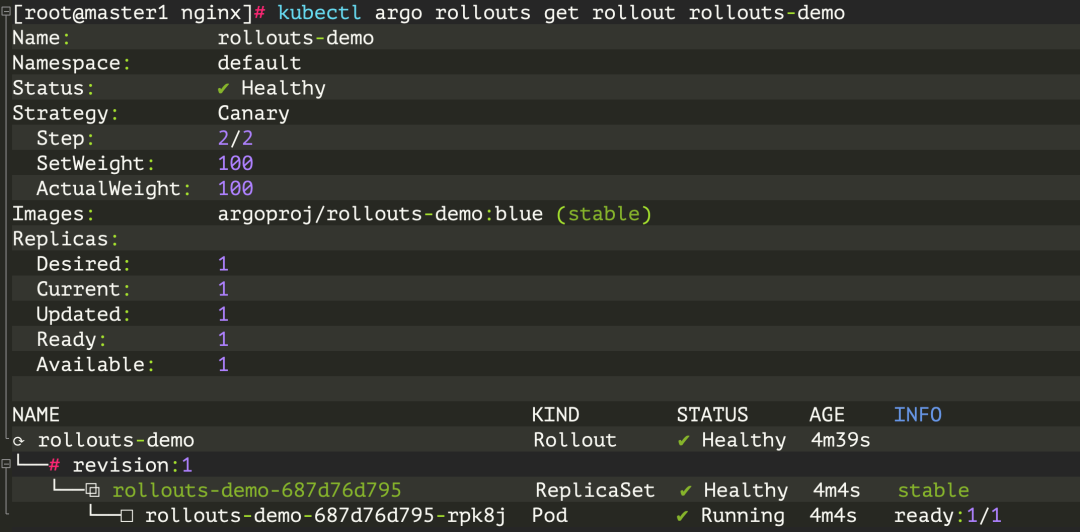1080x532 pixels.
Task: Click the INFO column header
Action: (x=917, y=415)
